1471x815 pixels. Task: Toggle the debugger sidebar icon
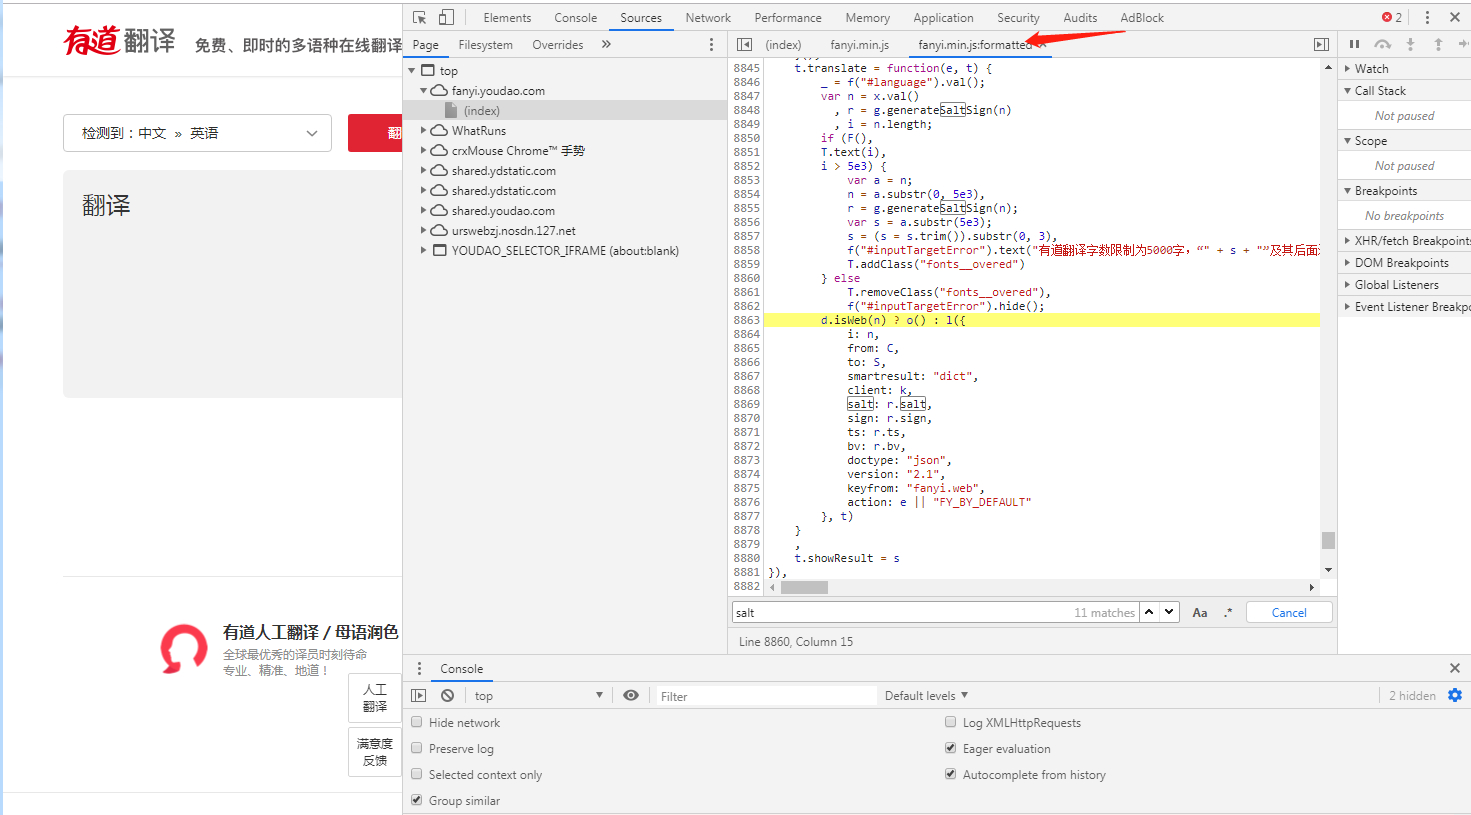coord(1321,44)
